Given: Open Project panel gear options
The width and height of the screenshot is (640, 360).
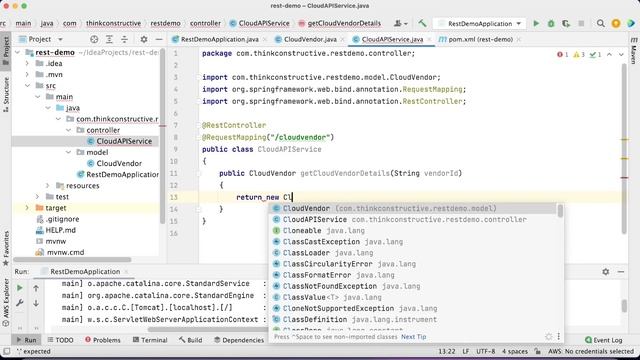Looking at the screenshot, I should 144,39.
